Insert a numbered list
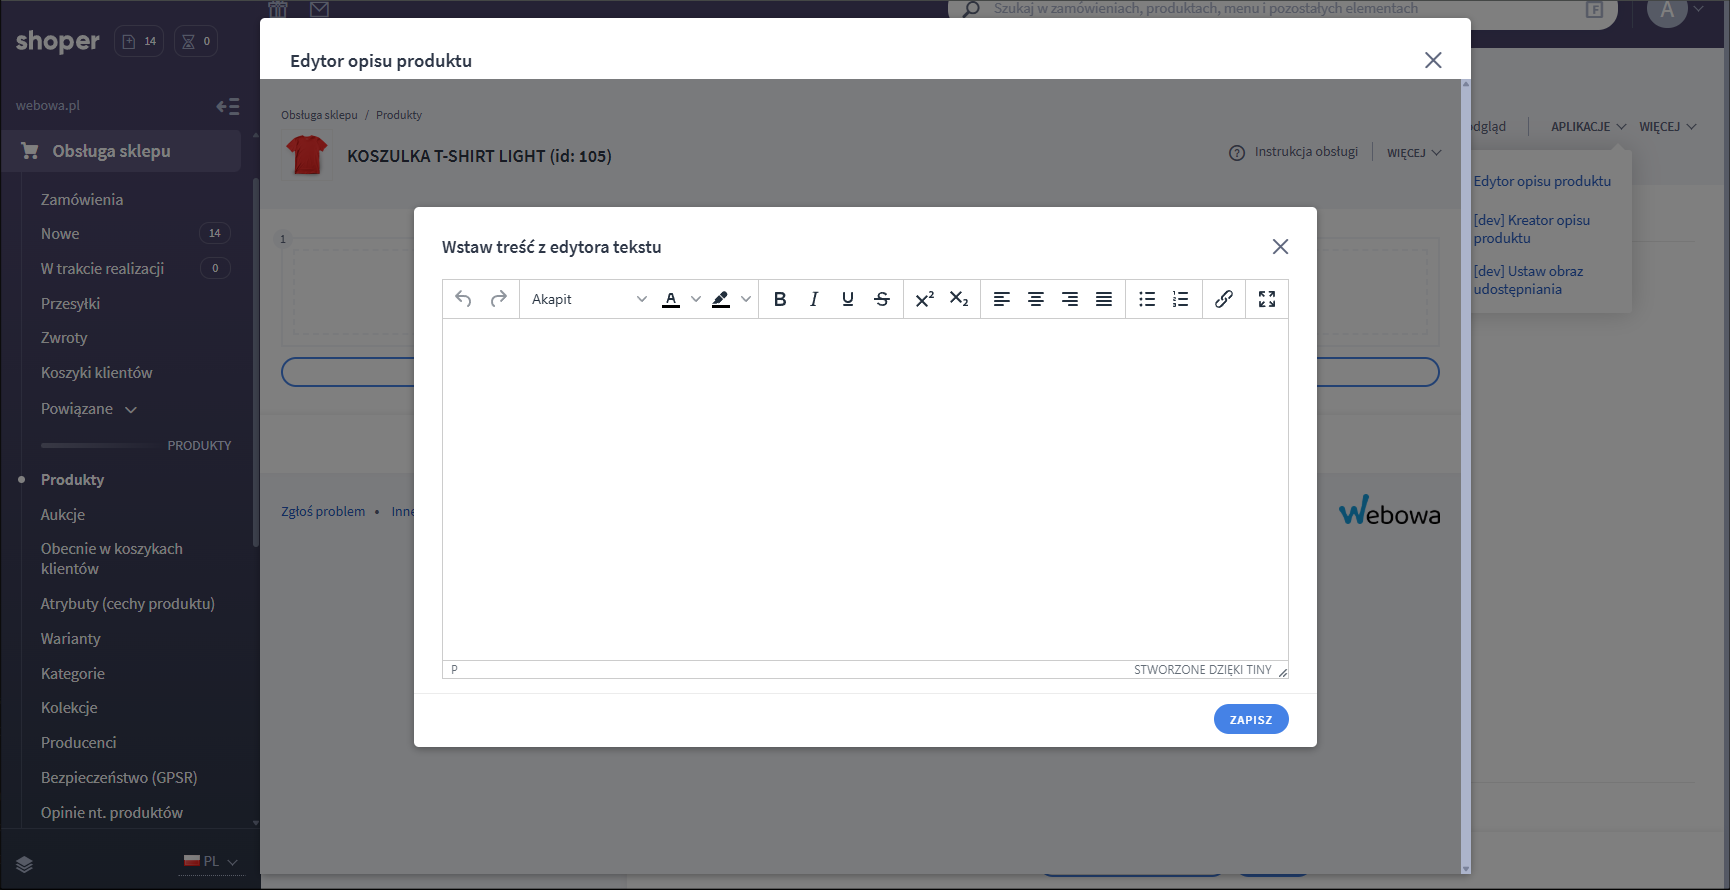This screenshot has height=890, width=1730. pos(1181,299)
